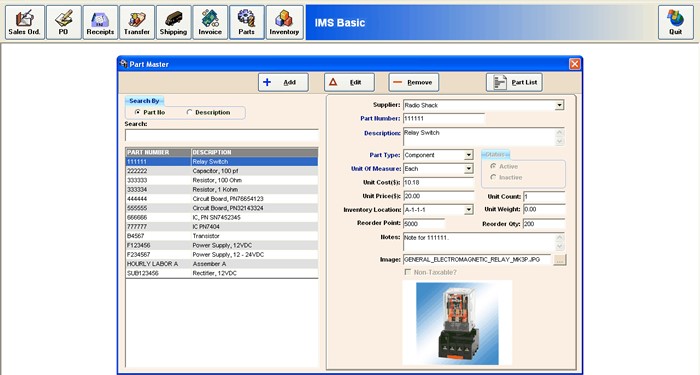Select the Power Supply, 12VDC row
700x375 pixels.
[x=222, y=245]
